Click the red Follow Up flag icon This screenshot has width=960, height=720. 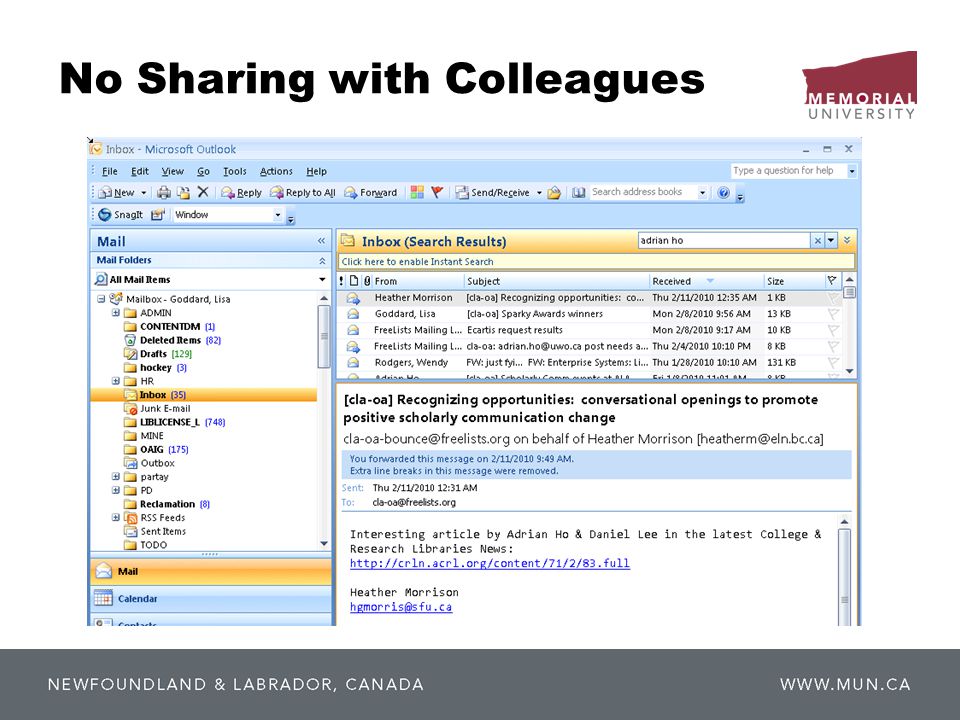(x=437, y=193)
